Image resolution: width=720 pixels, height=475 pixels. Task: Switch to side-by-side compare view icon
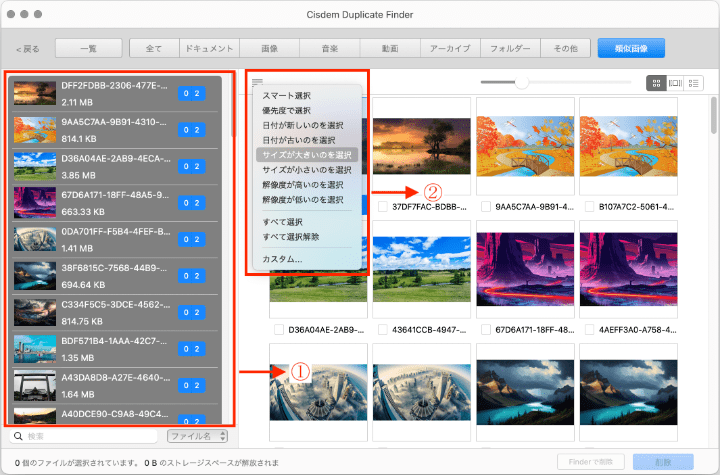[x=675, y=83]
